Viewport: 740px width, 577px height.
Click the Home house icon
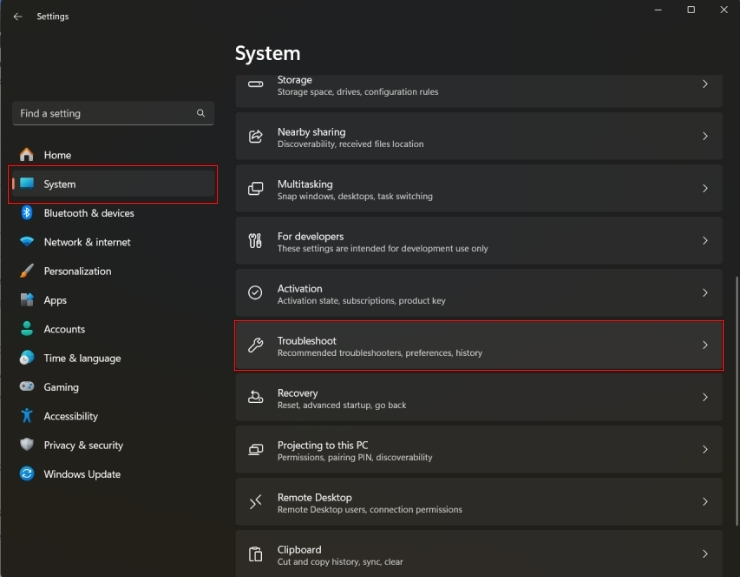(27, 155)
